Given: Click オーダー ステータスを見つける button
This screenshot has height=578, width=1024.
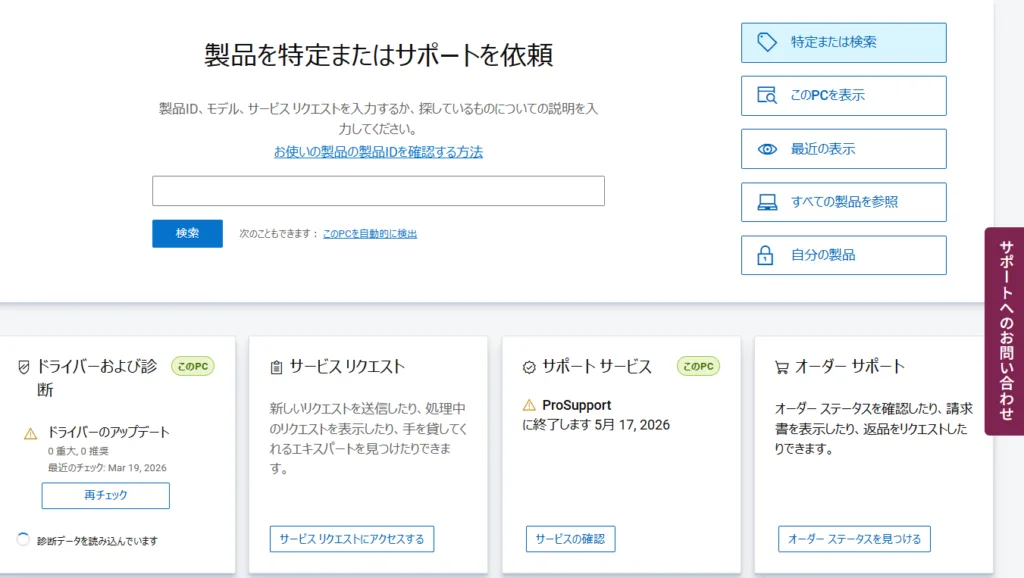Looking at the screenshot, I should pyautogui.click(x=854, y=539).
